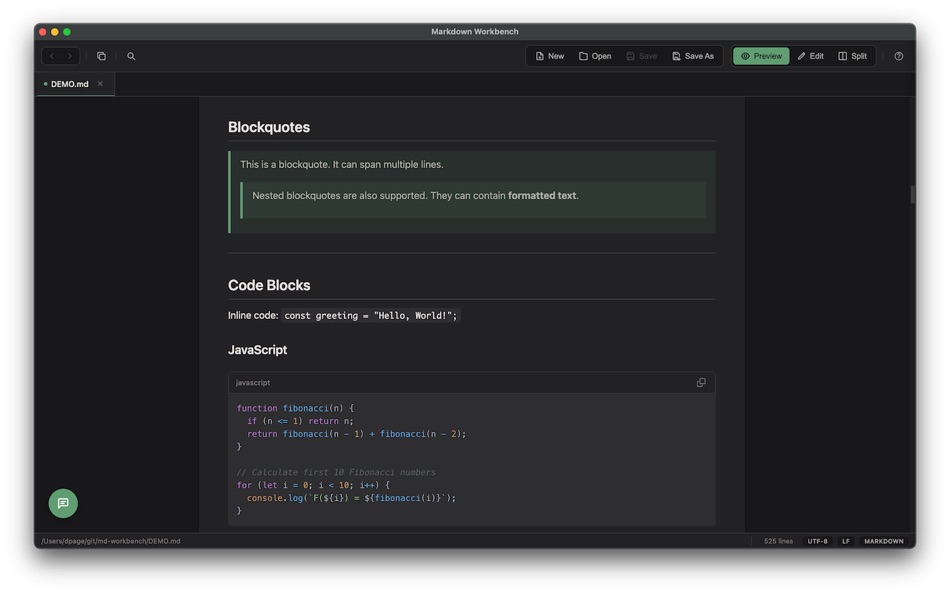Change the UTF-8 encoding in the status bar
Image resolution: width=950 pixels, height=594 pixels.
(x=817, y=540)
